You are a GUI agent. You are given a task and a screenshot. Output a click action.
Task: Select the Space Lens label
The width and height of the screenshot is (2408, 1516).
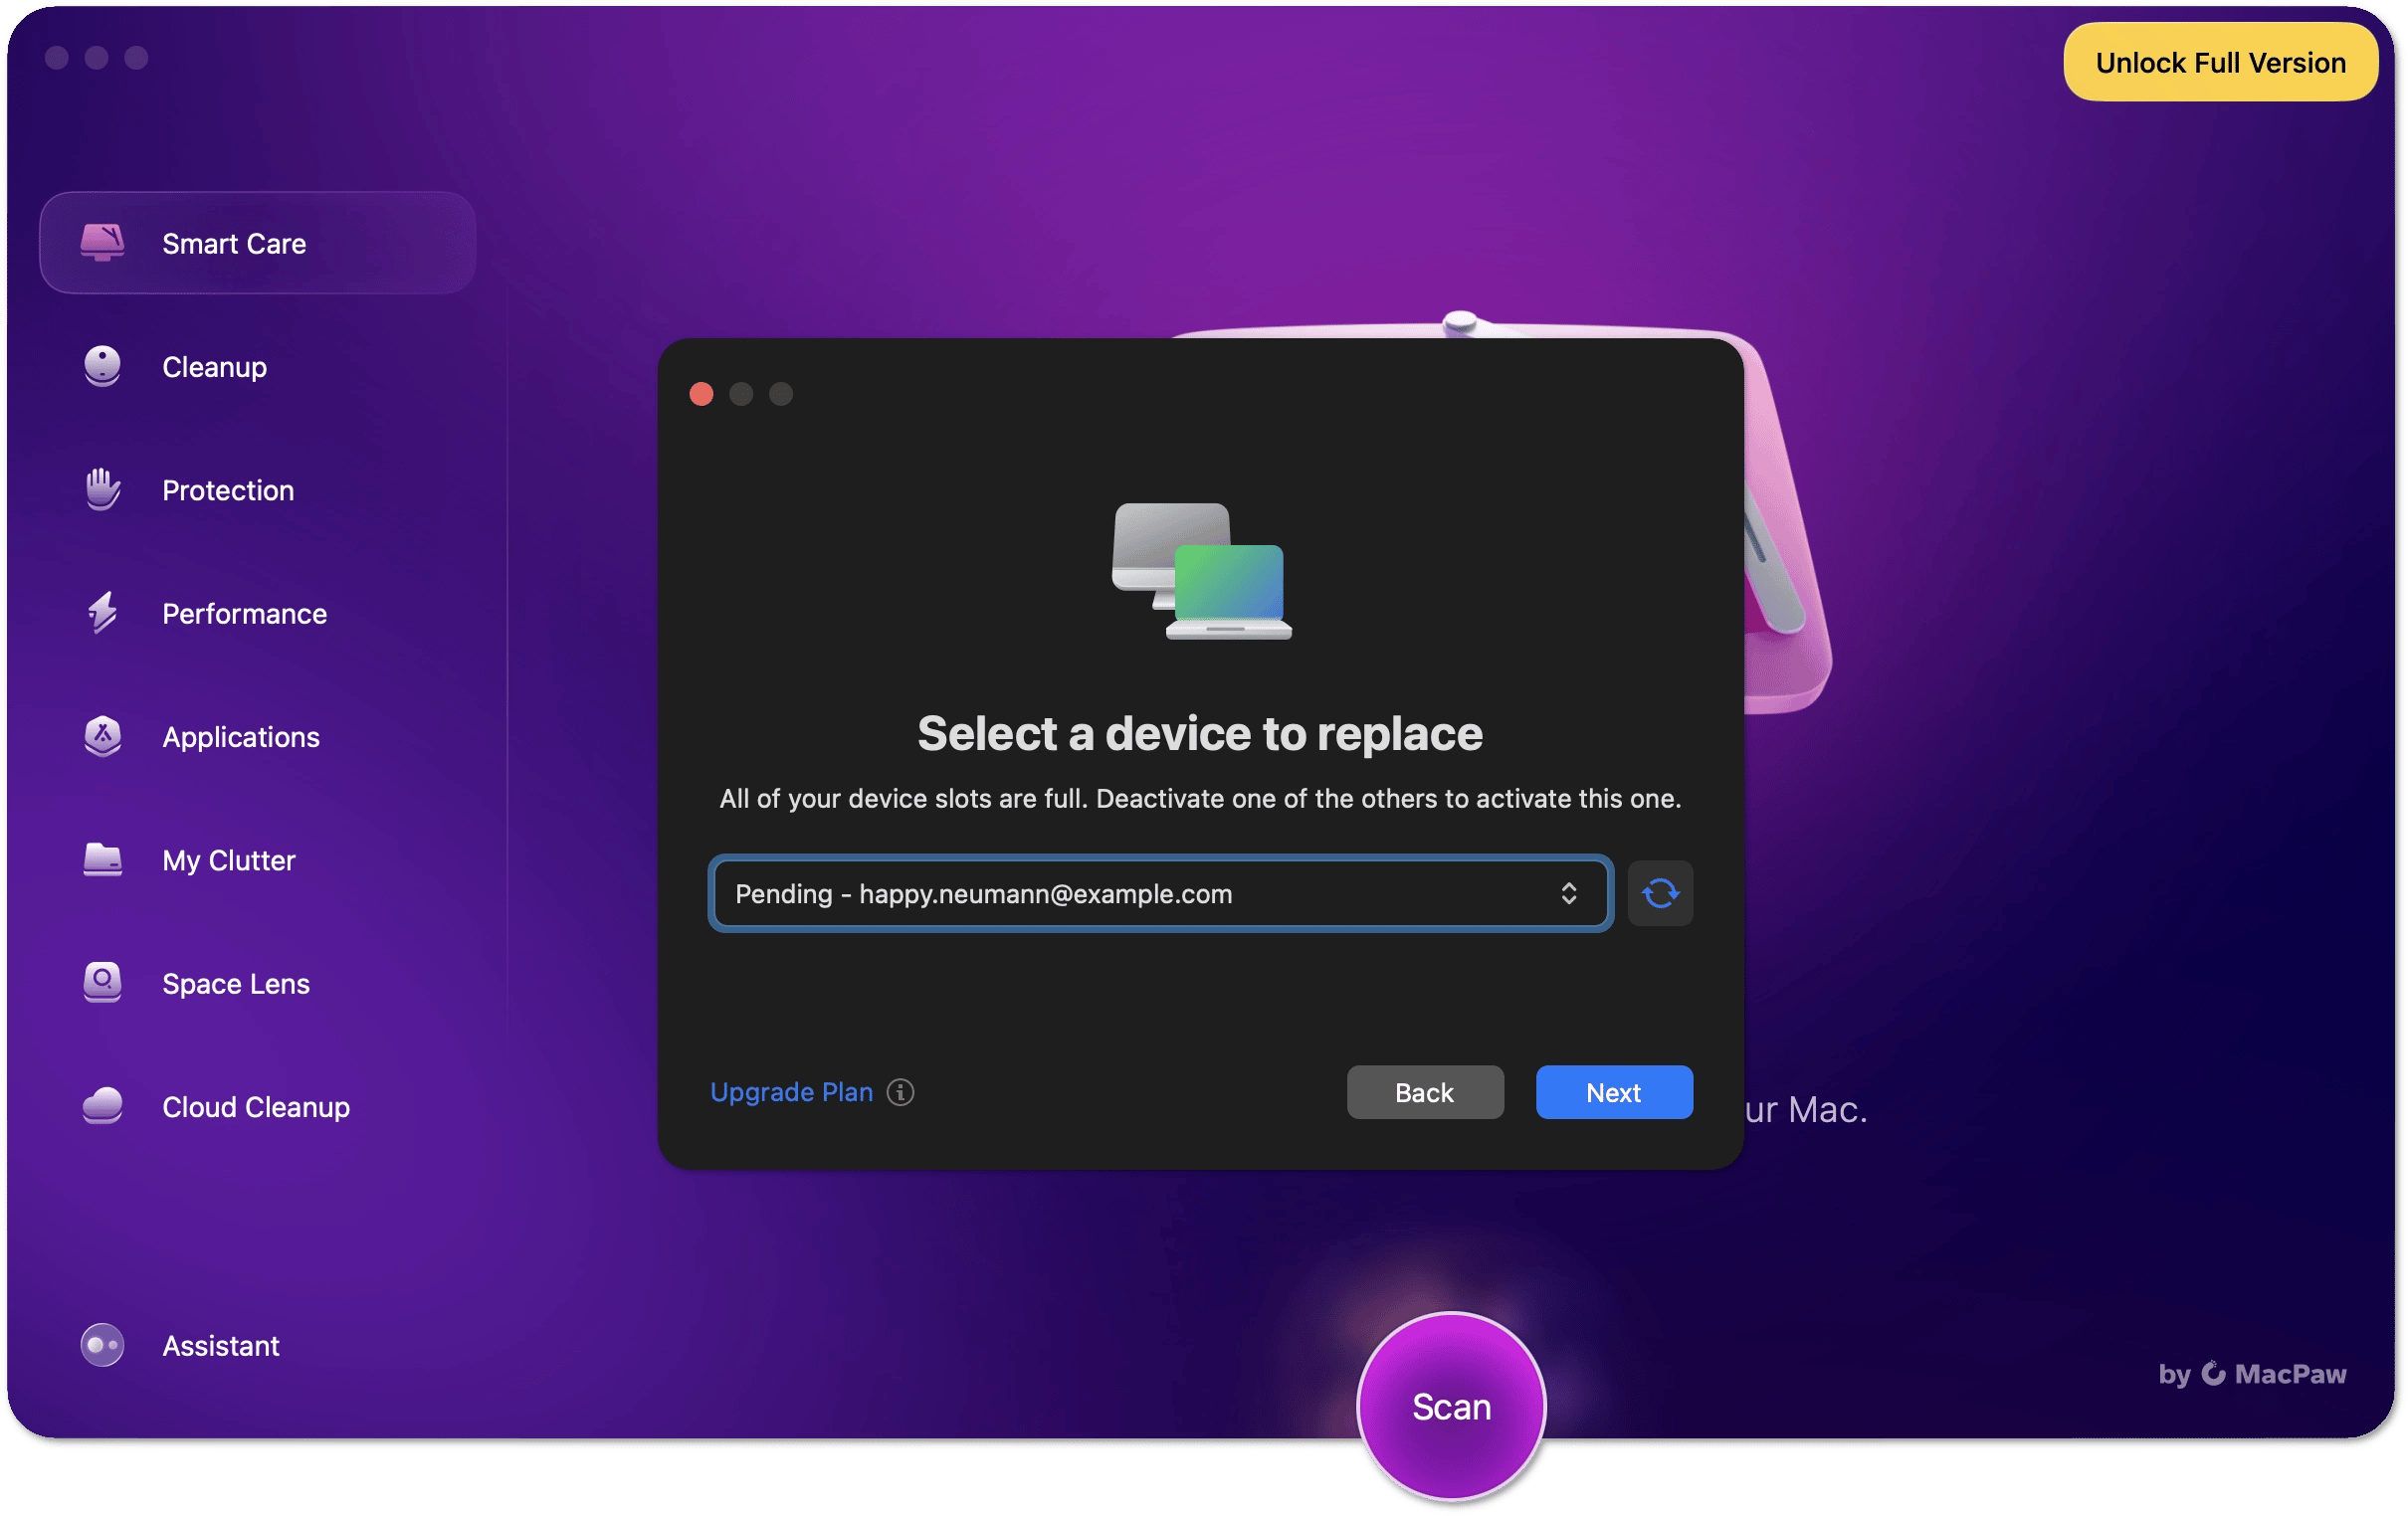pyautogui.click(x=236, y=983)
